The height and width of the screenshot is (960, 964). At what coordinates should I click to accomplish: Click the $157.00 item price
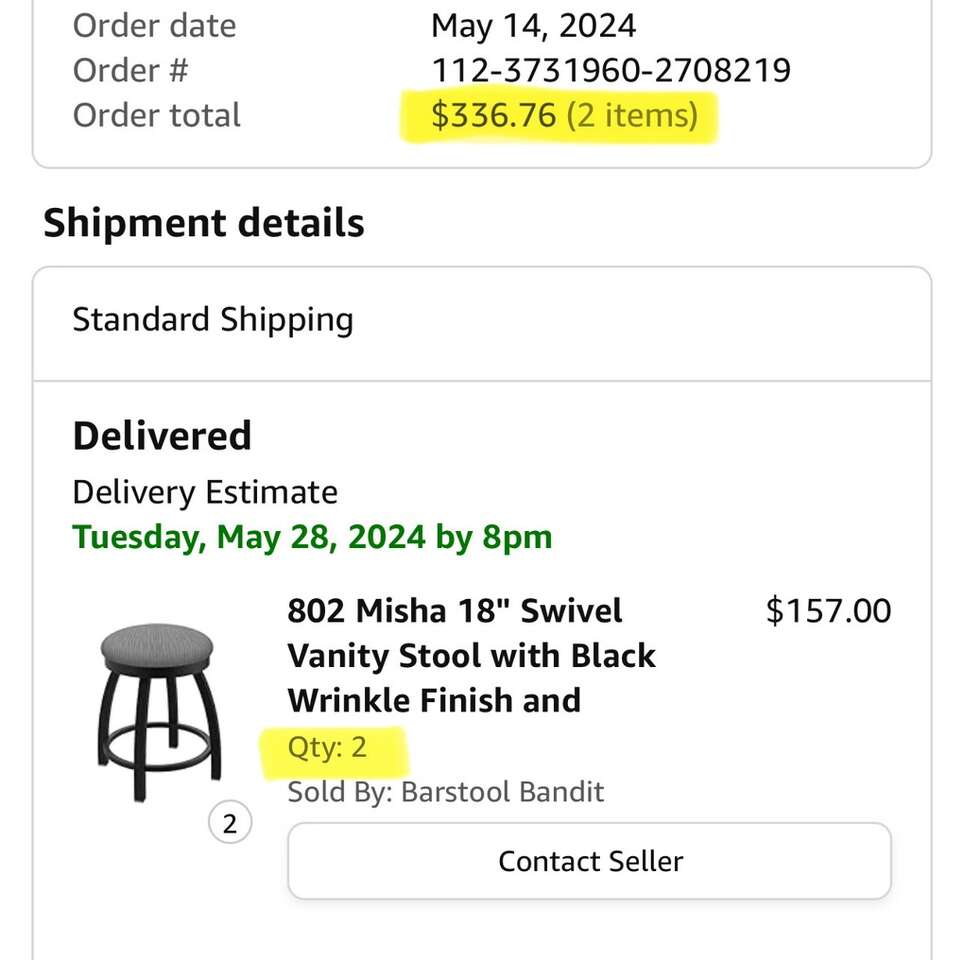(827, 610)
